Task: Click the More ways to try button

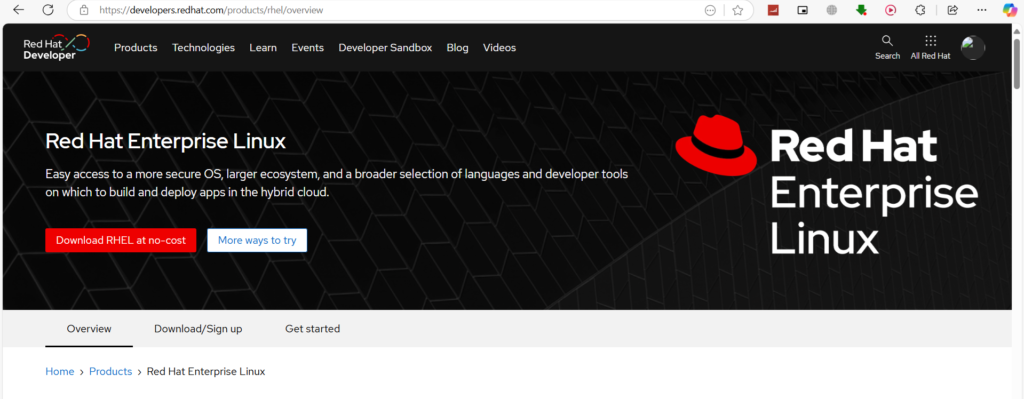Action: [257, 240]
